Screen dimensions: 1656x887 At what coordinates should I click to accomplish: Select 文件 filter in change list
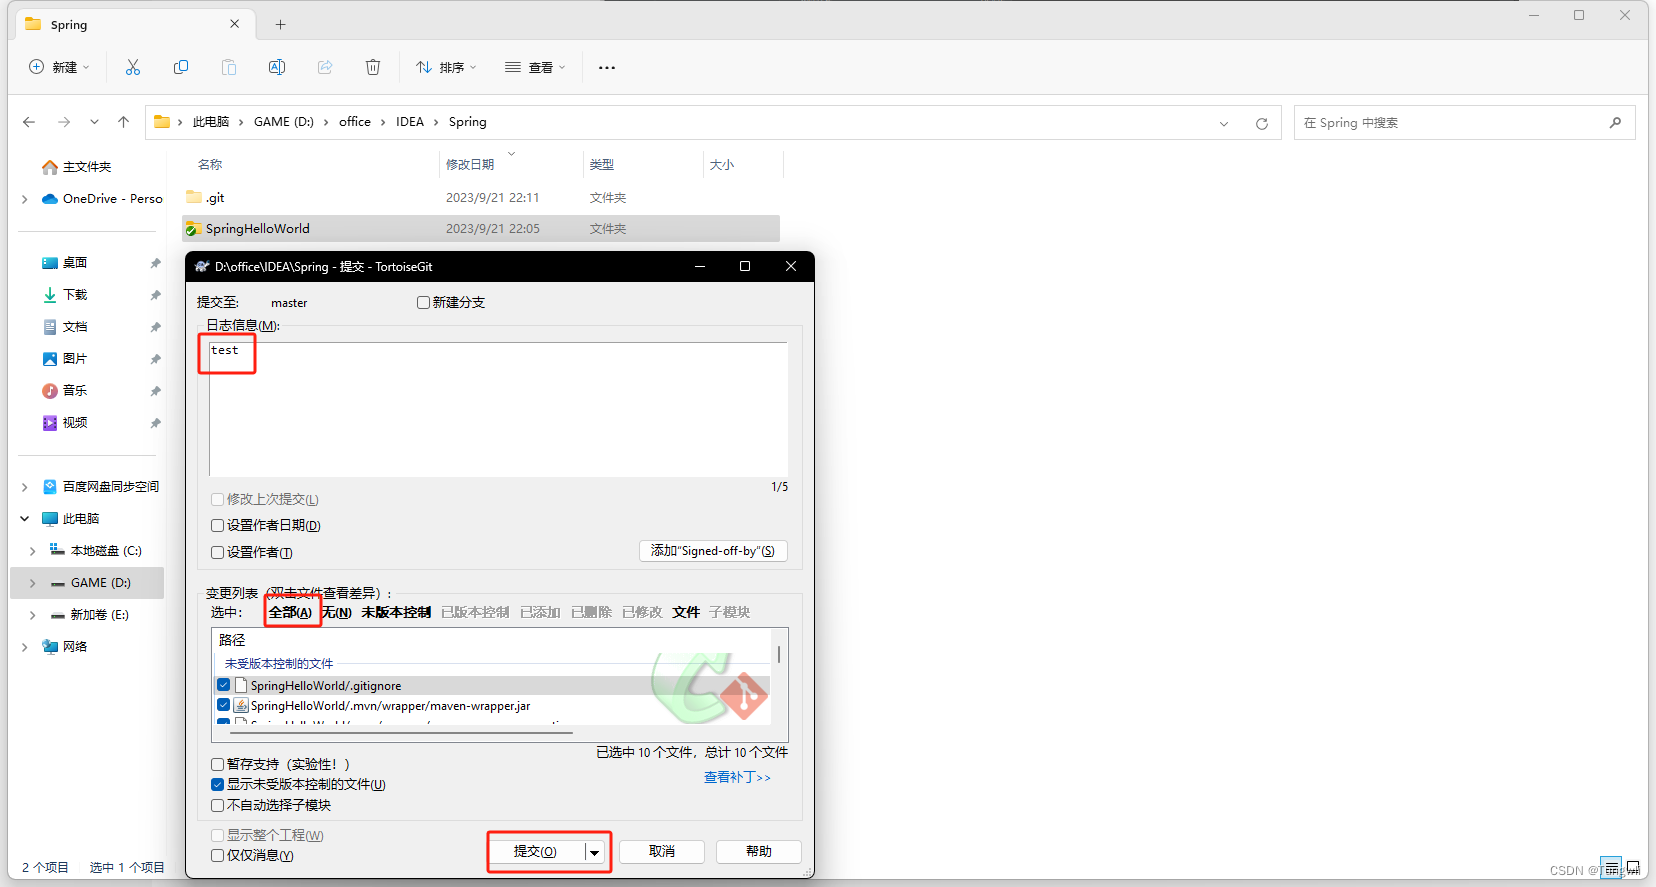686,612
